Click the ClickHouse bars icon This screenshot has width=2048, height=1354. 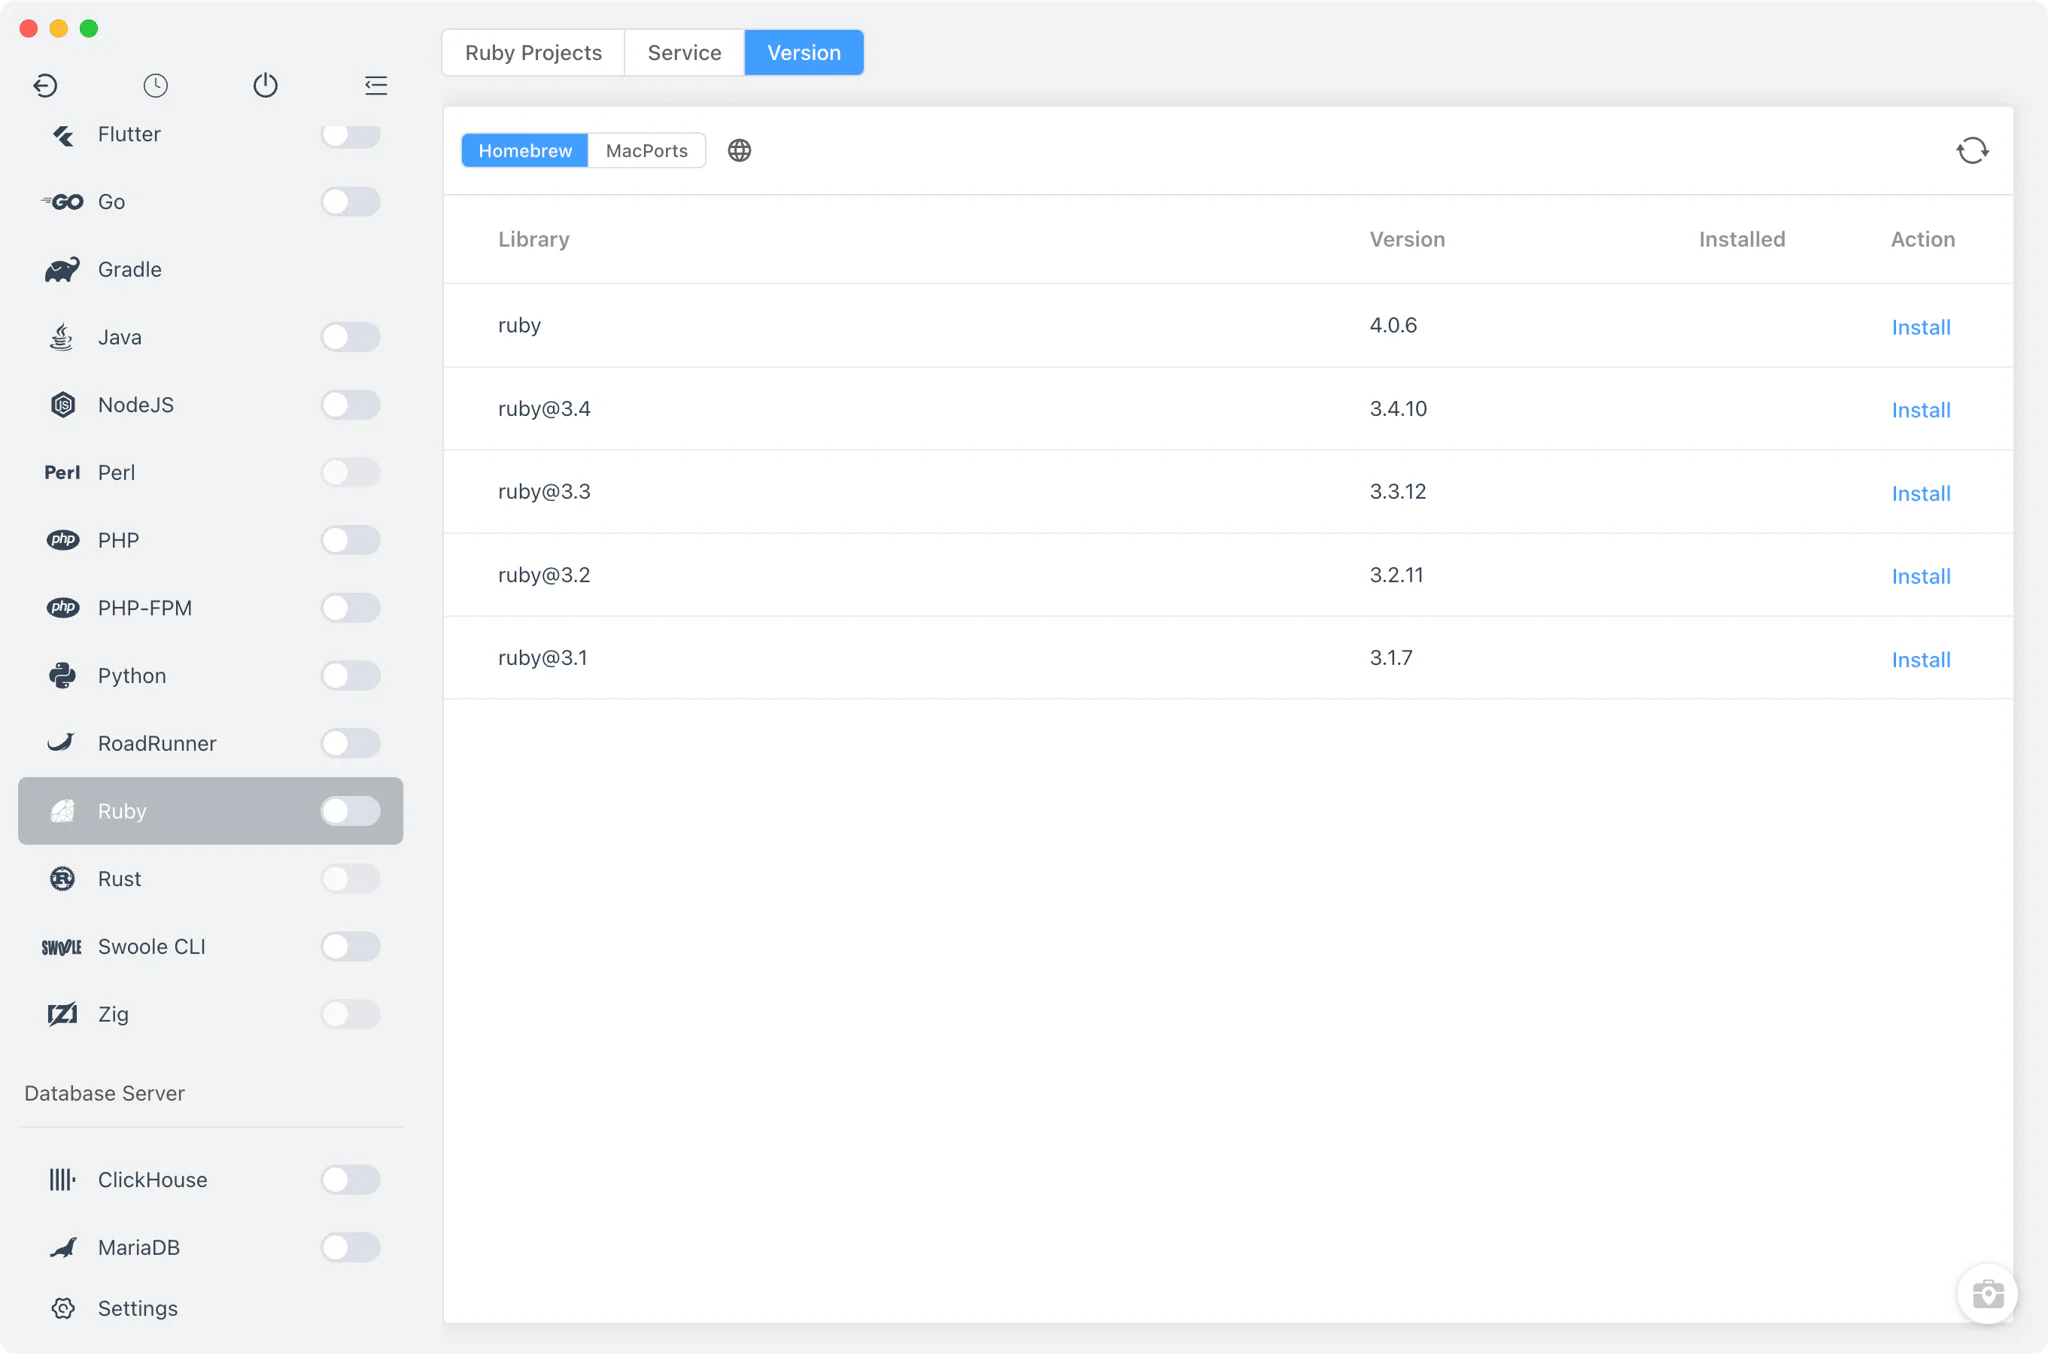tap(62, 1180)
